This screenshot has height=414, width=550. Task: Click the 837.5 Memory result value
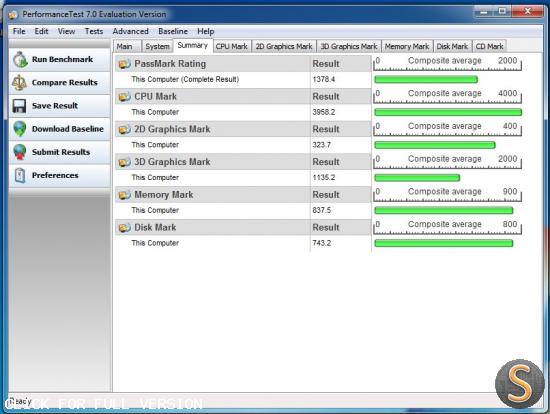(x=321, y=211)
